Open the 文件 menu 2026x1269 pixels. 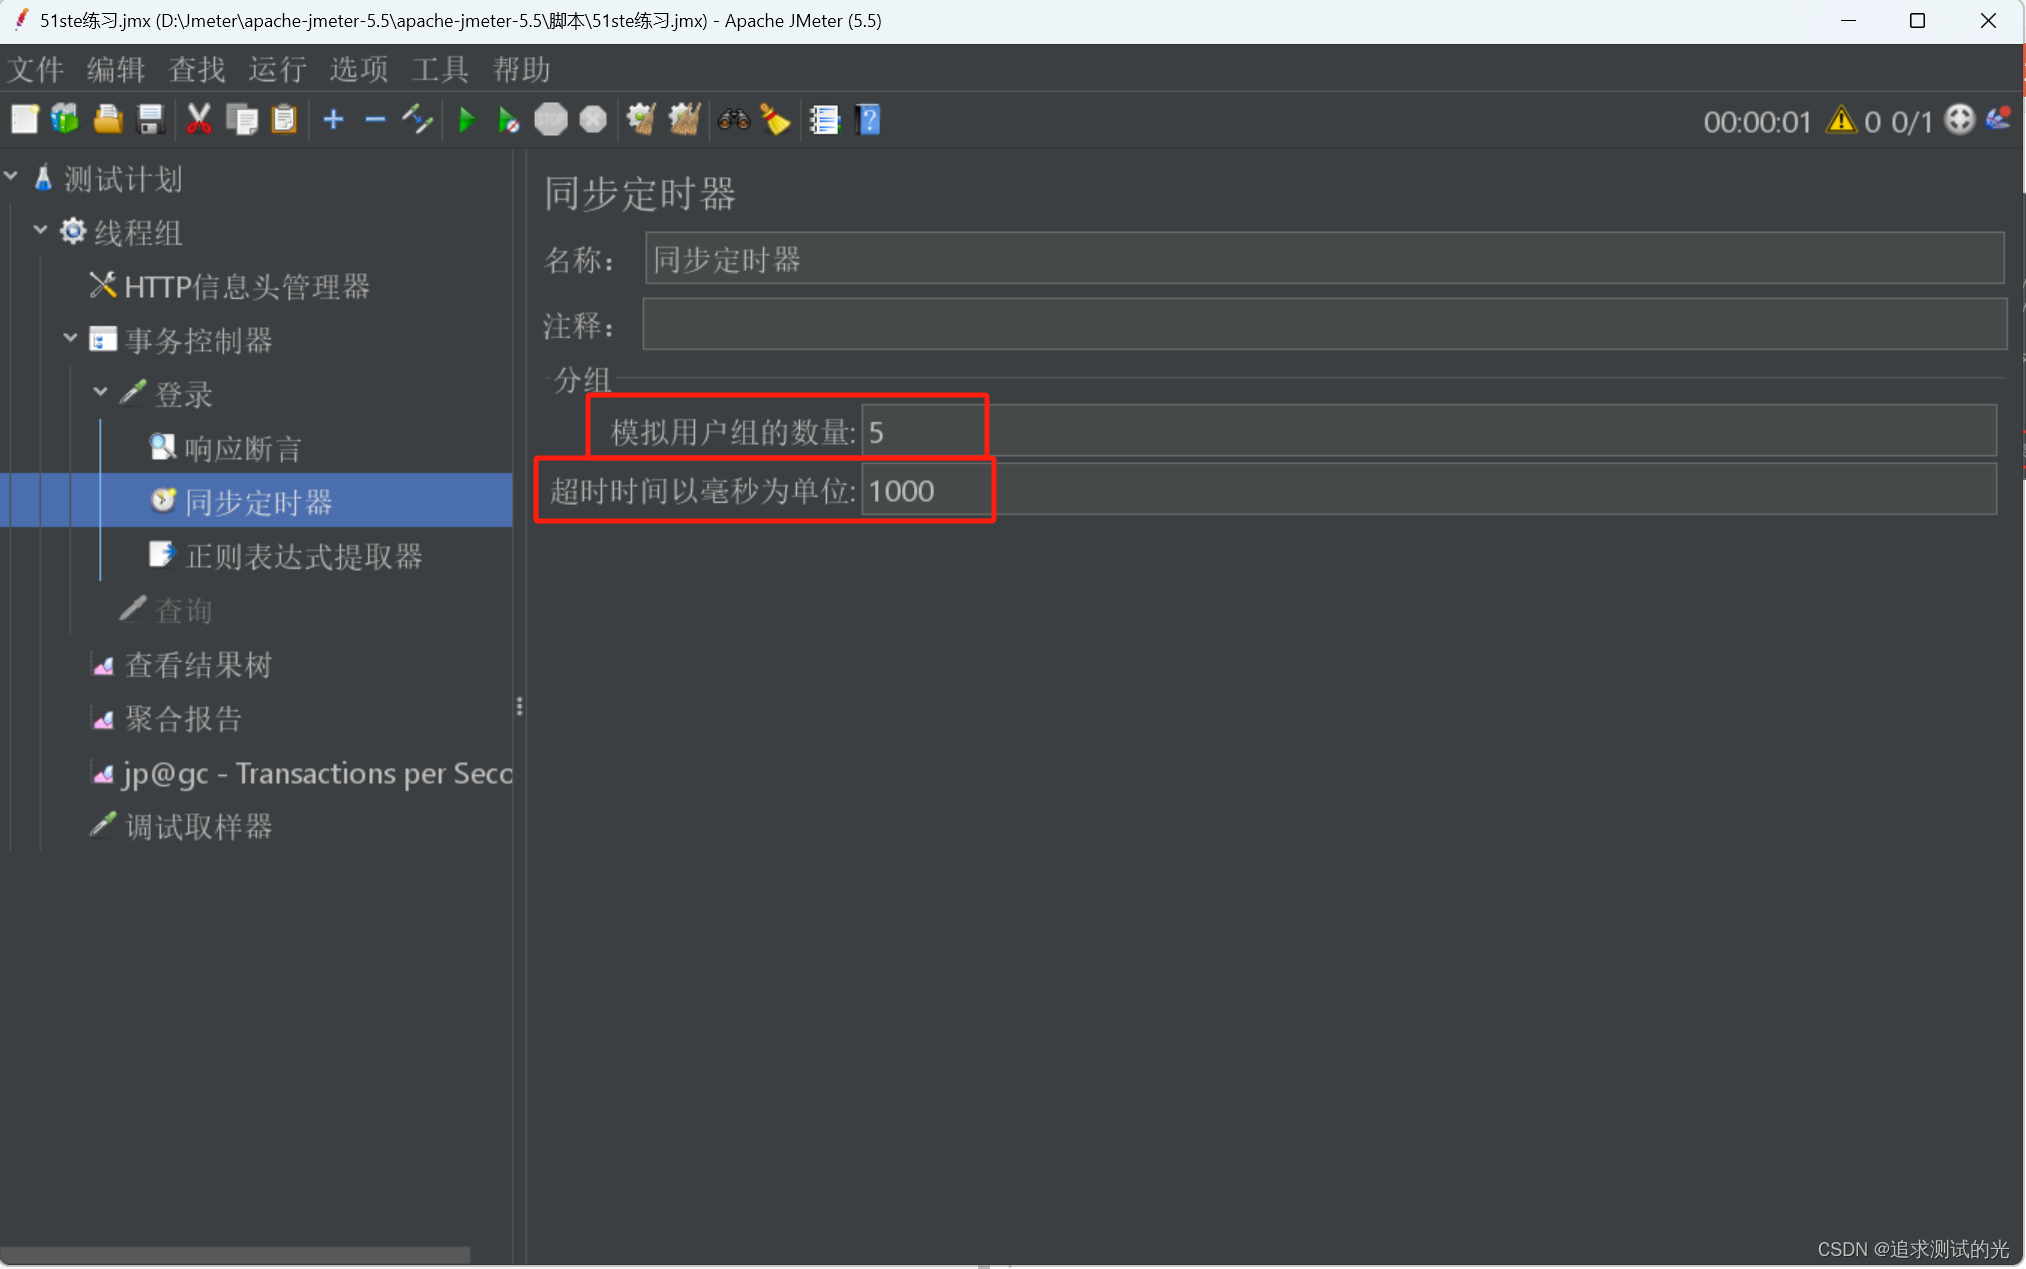coord(36,69)
